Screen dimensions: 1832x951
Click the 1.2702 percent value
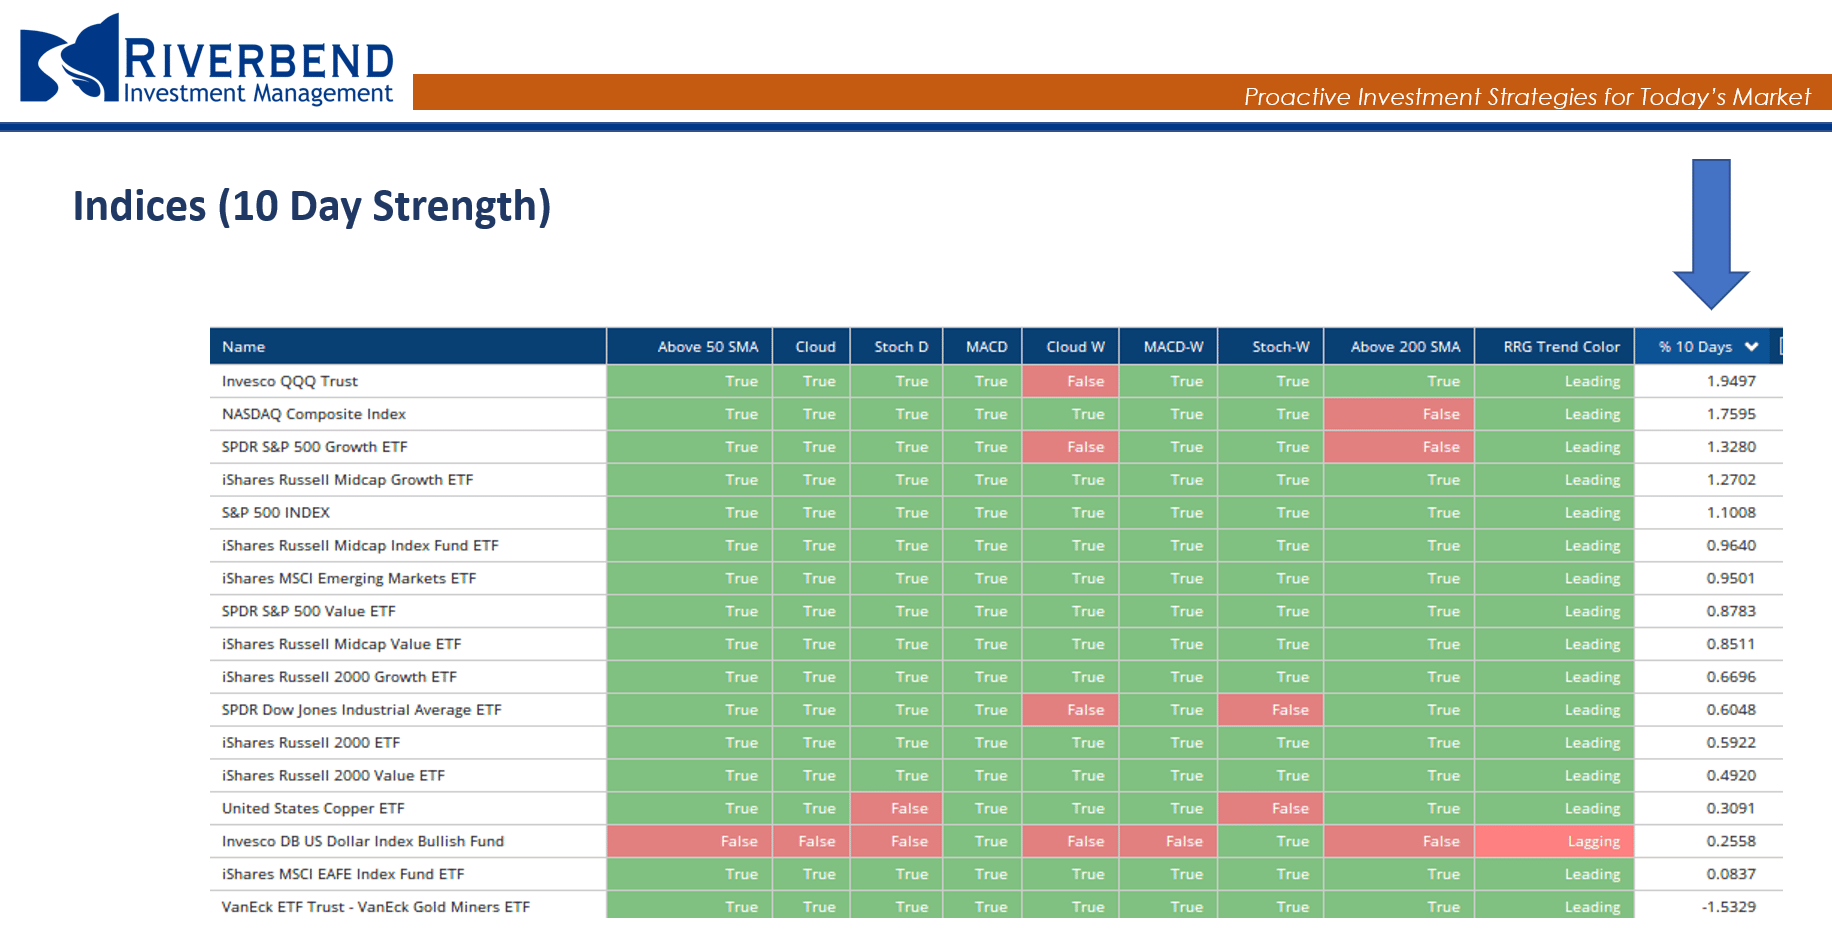[x=1731, y=480]
